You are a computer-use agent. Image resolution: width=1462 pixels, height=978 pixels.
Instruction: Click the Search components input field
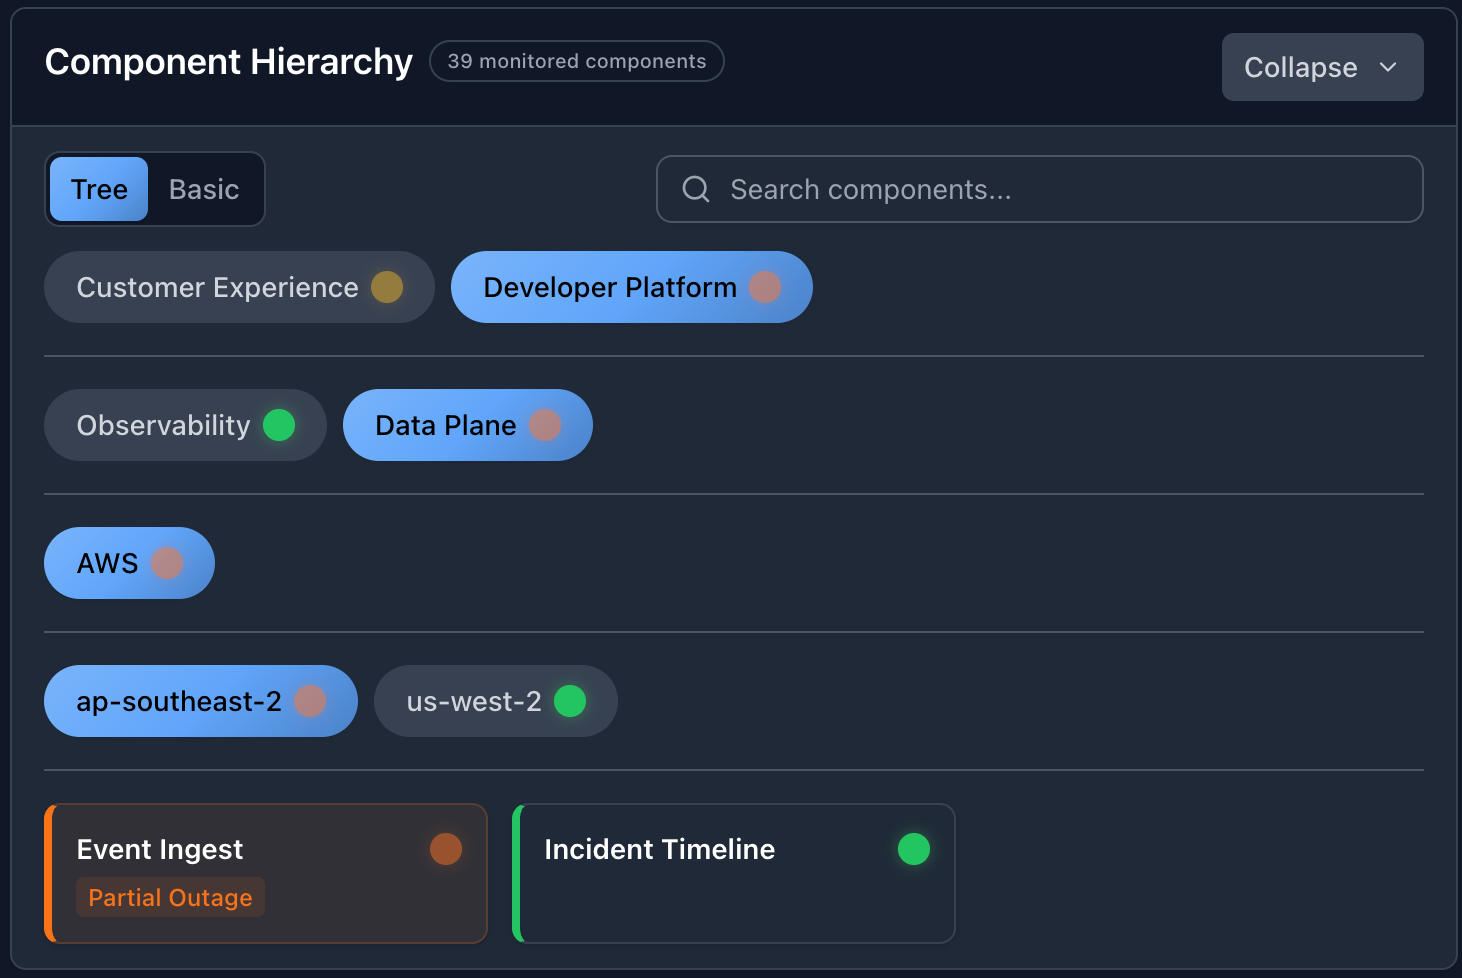(x=1060, y=189)
